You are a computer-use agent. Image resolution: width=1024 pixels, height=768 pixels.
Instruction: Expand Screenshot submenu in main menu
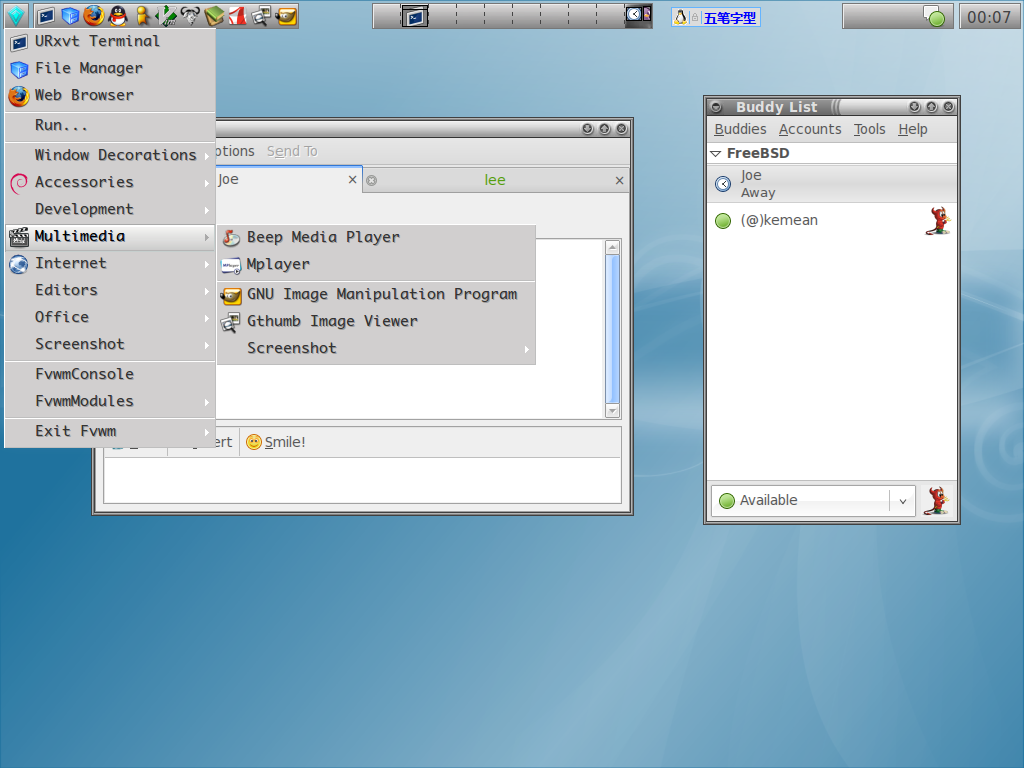tap(110, 344)
